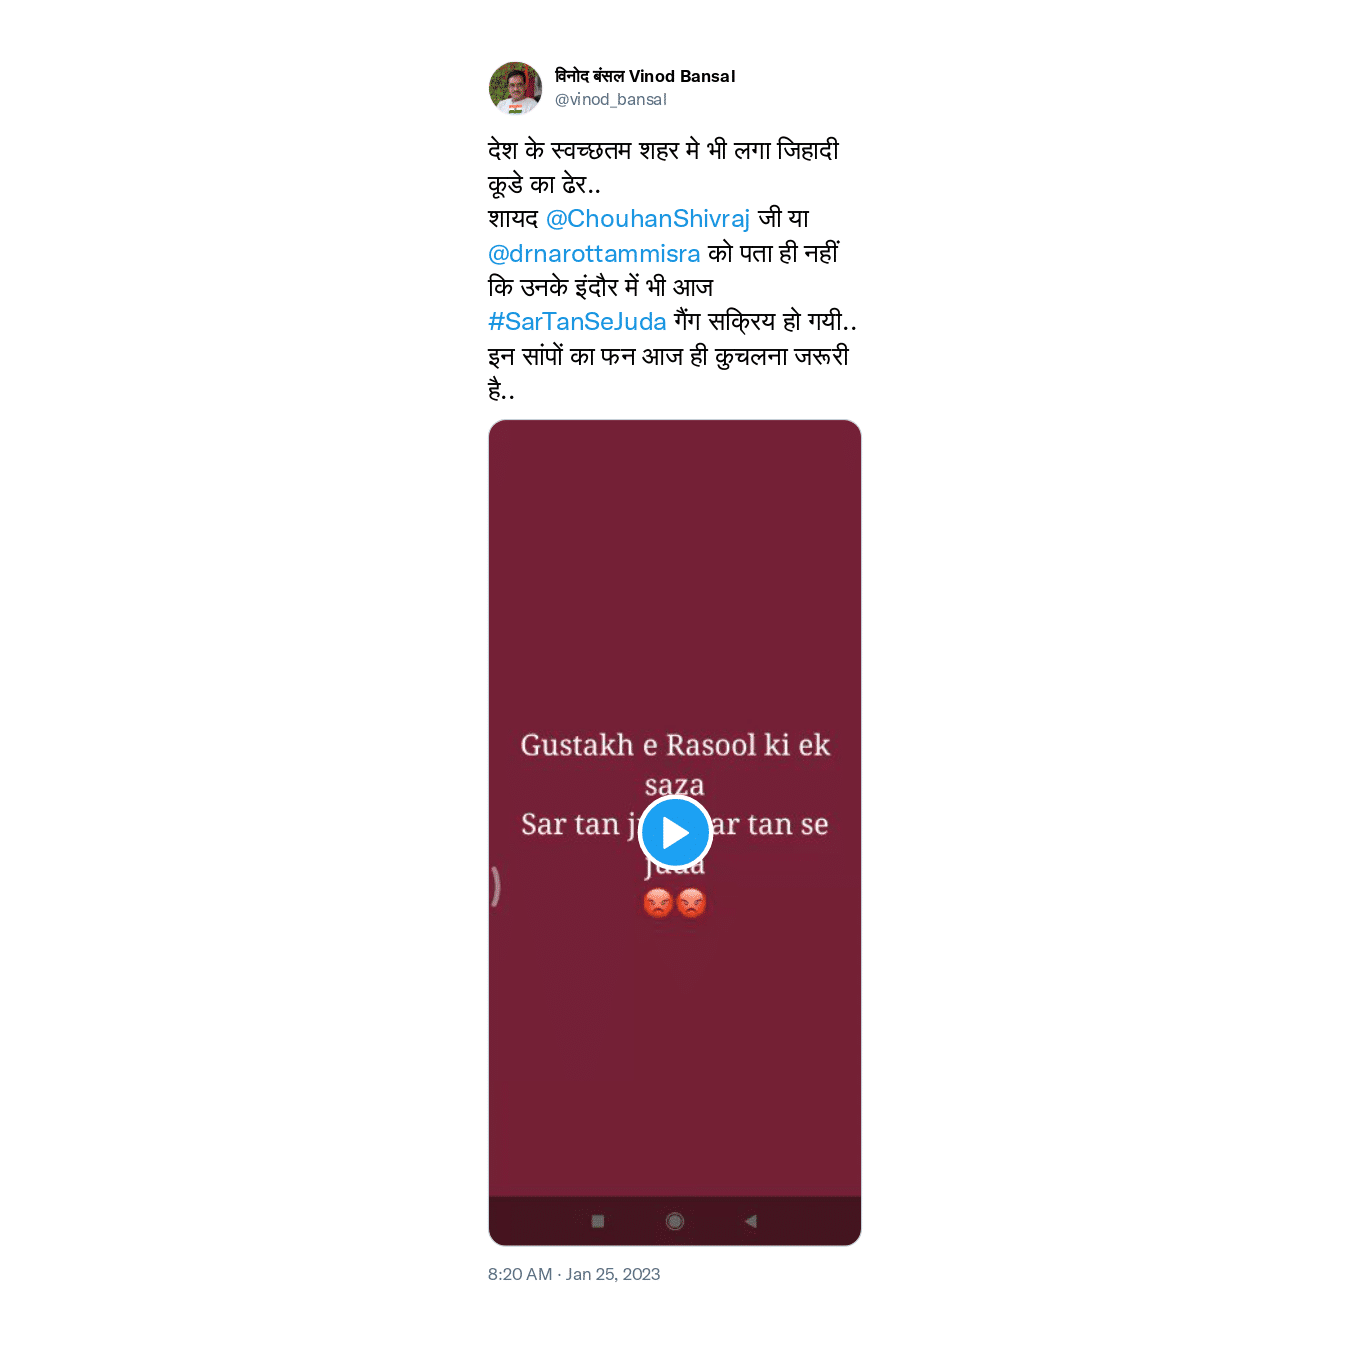Click the dark navigation bar in video

(x=675, y=1221)
